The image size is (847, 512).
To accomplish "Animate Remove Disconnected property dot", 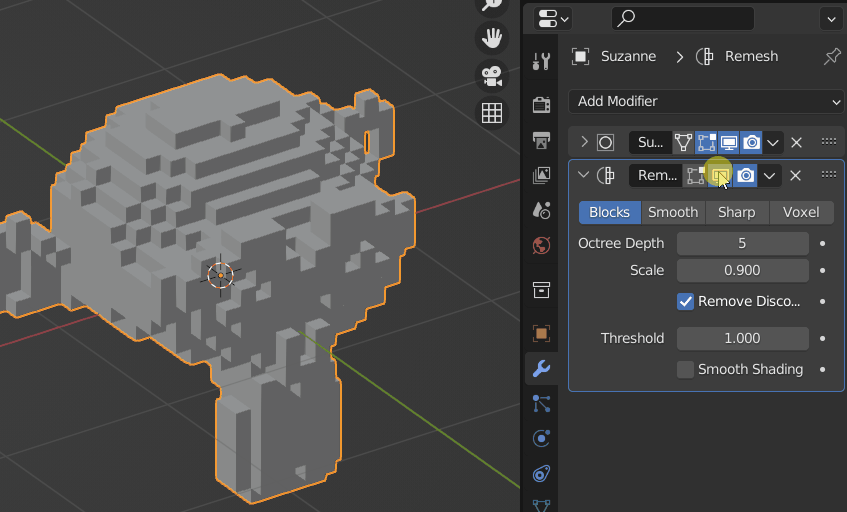I will pyautogui.click(x=823, y=301).
